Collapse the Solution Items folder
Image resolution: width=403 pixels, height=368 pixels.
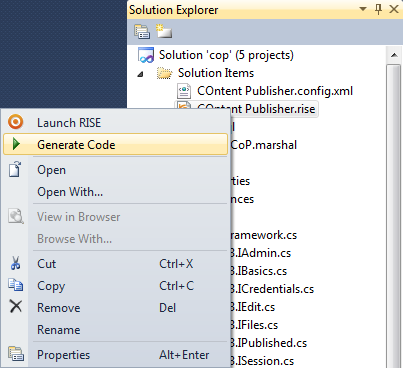[x=140, y=74]
